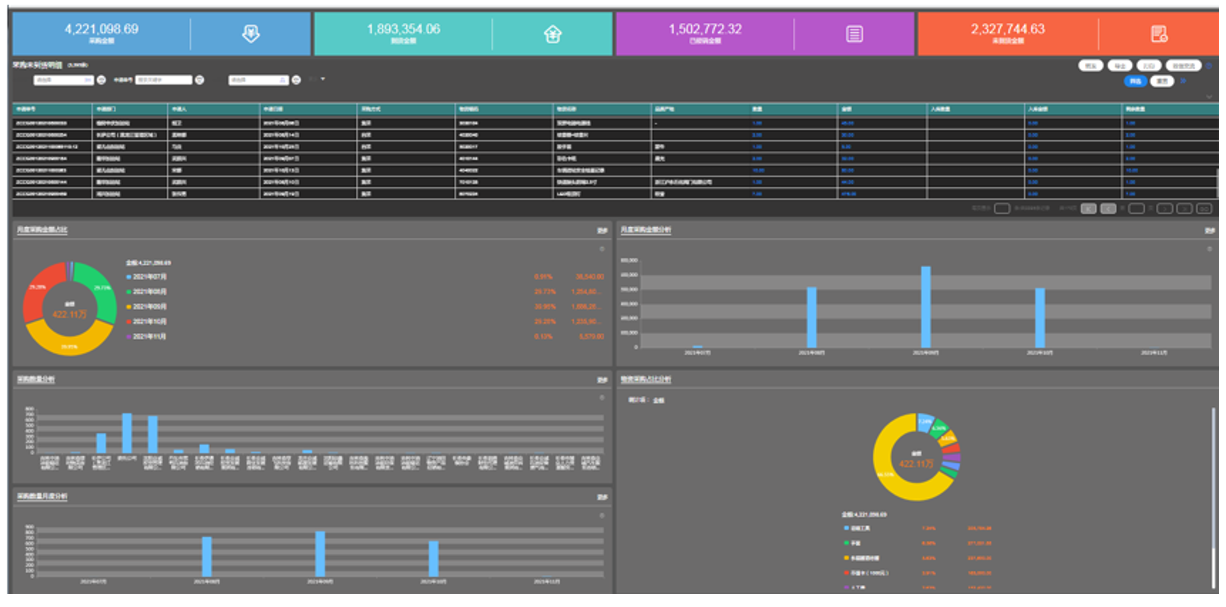Click the blue highlighted button at upper right
1226x607 pixels.
pos(1135,81)
